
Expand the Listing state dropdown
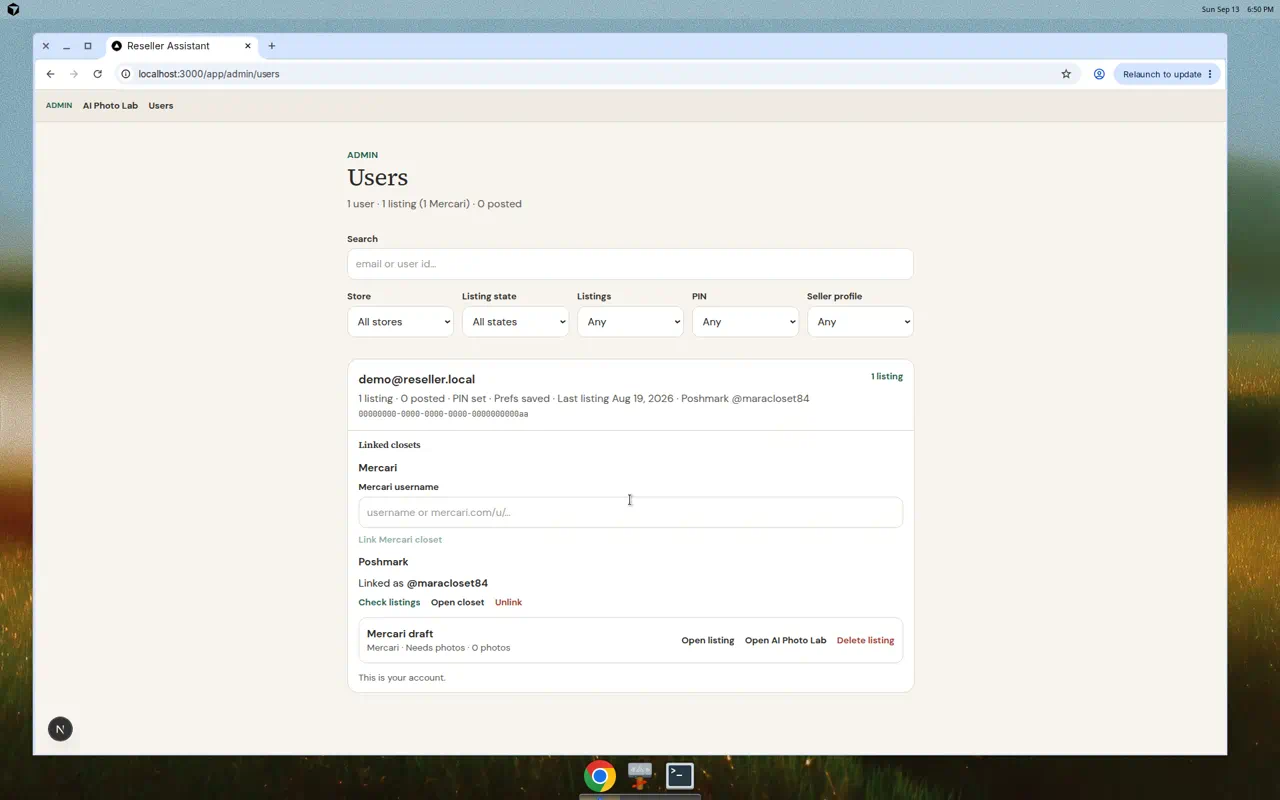click(515, 322)
